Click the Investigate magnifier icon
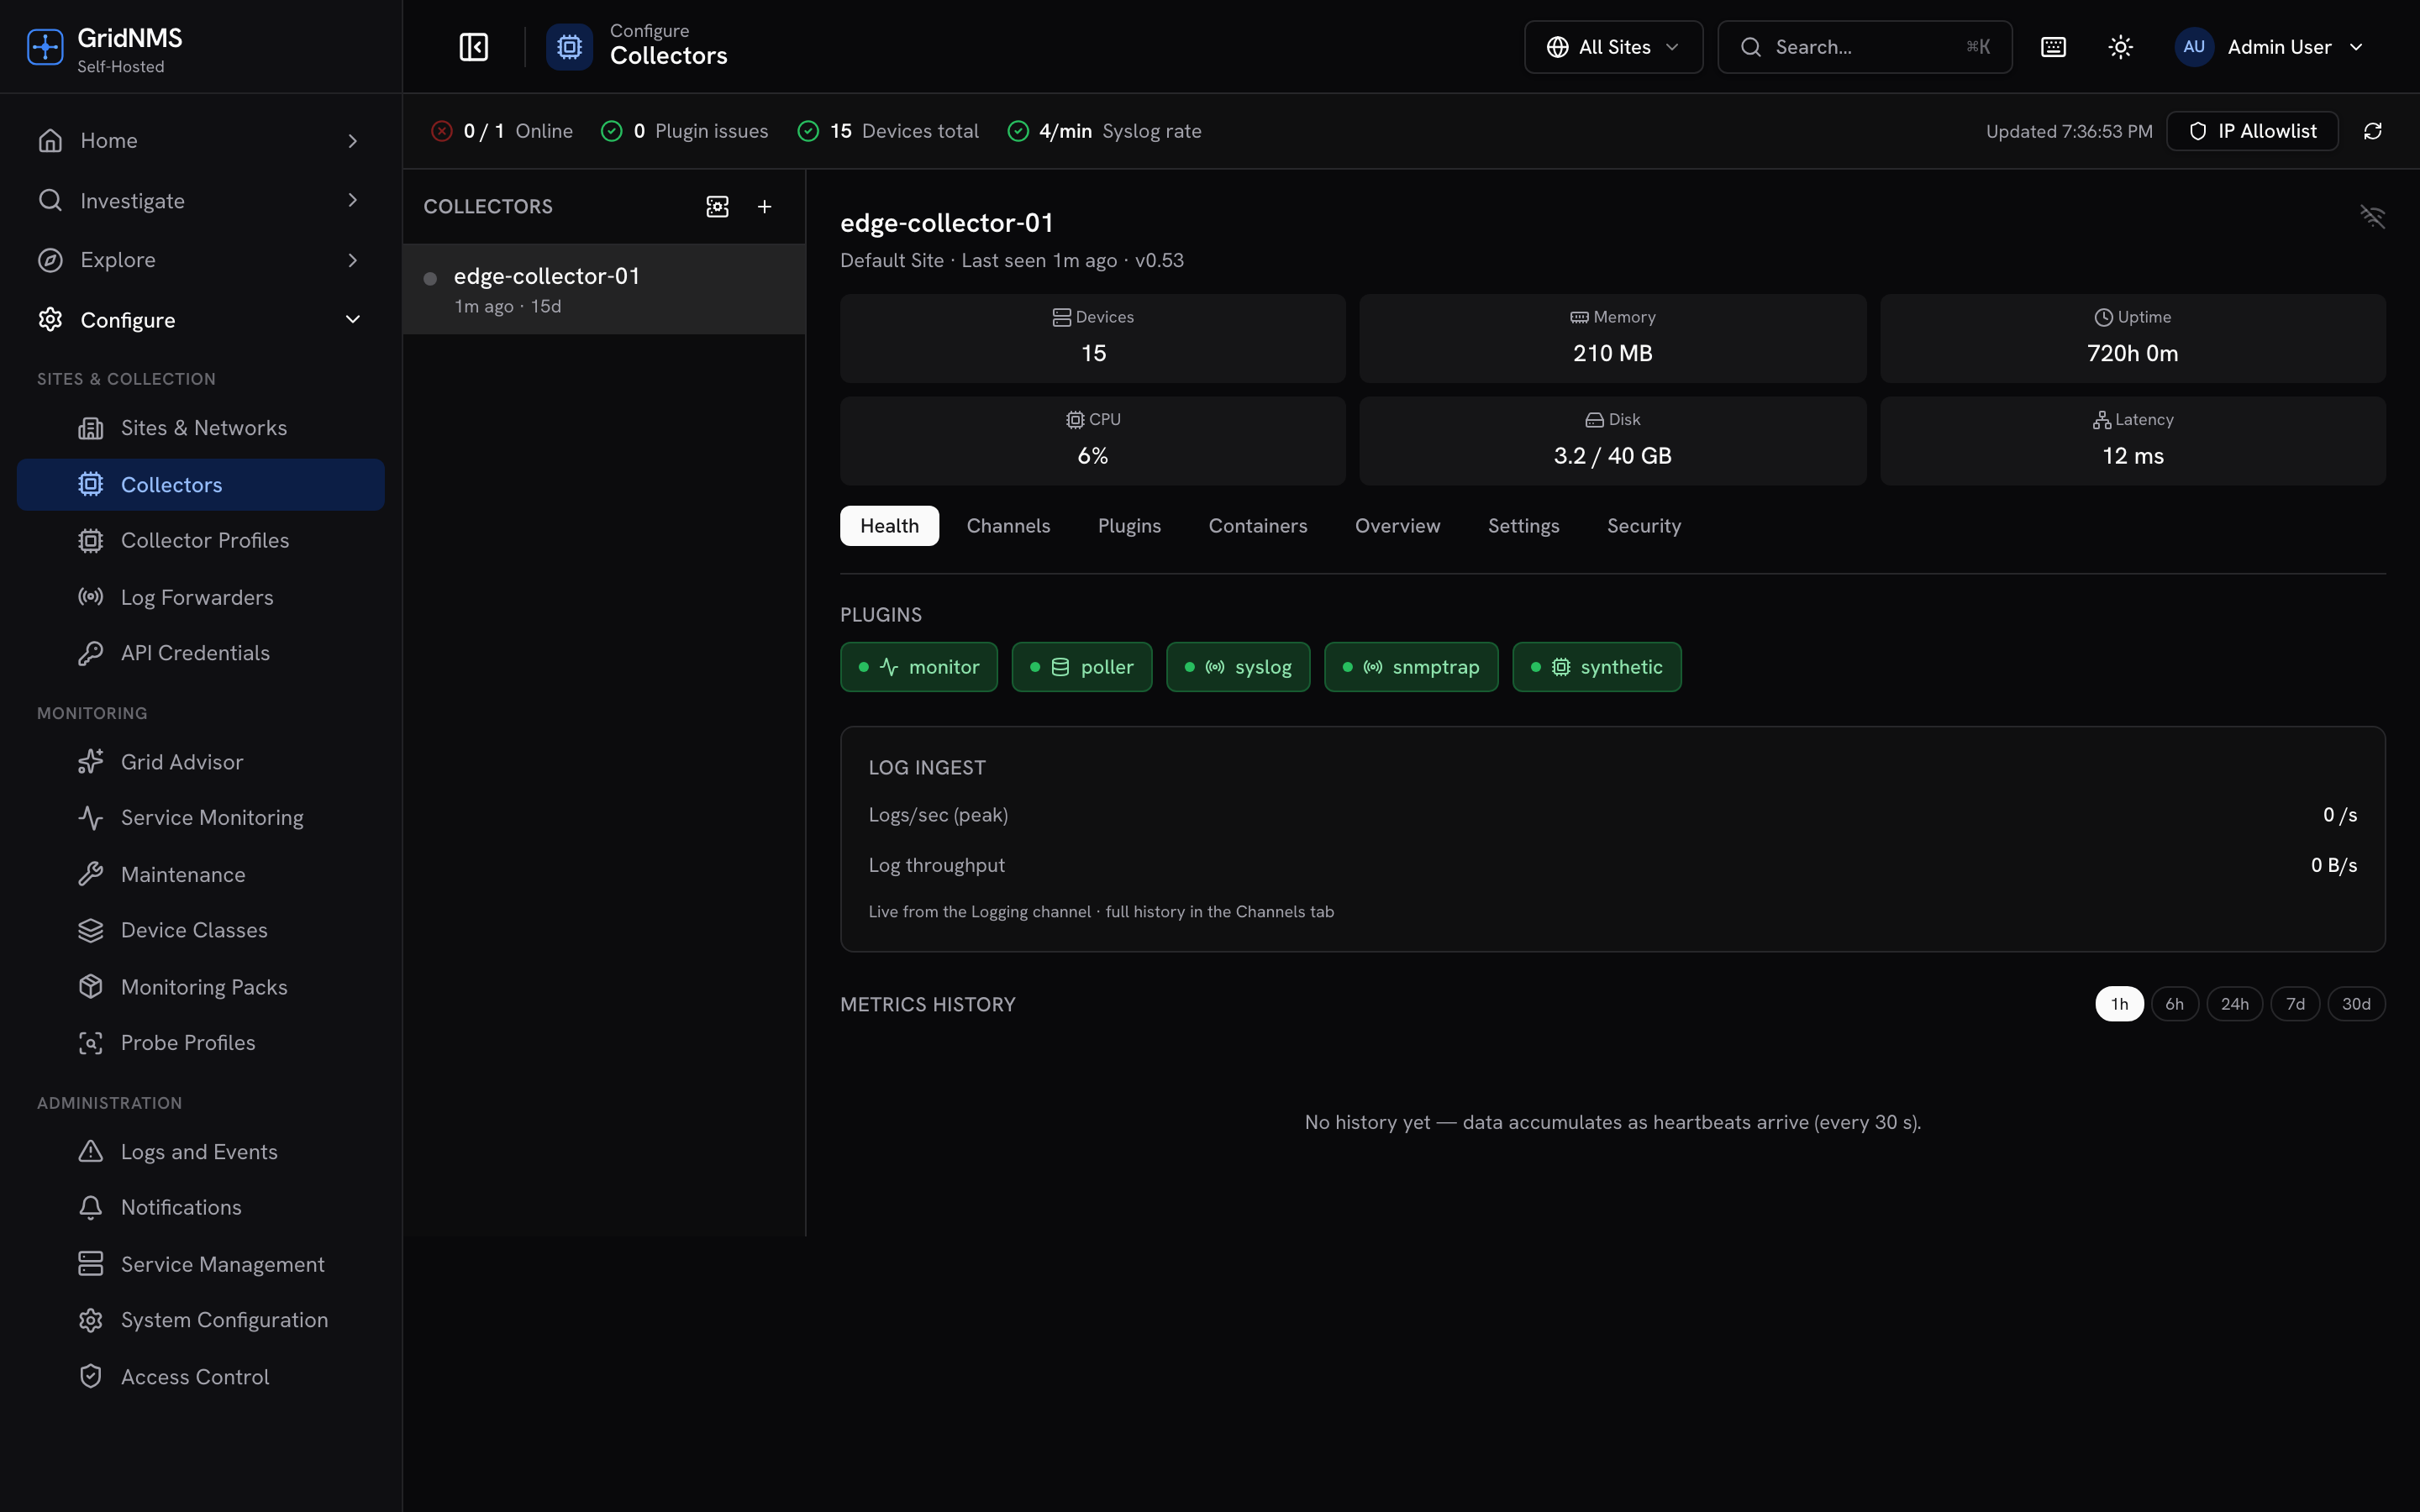This screenshot has width=2420, height=1512. pos(50,200)
